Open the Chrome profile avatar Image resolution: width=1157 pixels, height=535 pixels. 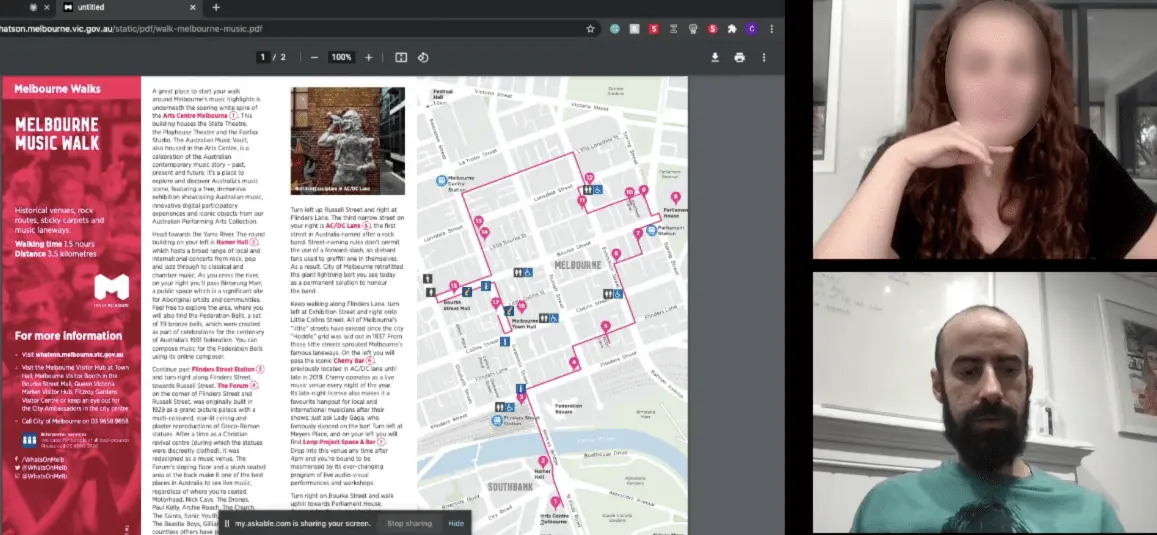coord(751,29)
